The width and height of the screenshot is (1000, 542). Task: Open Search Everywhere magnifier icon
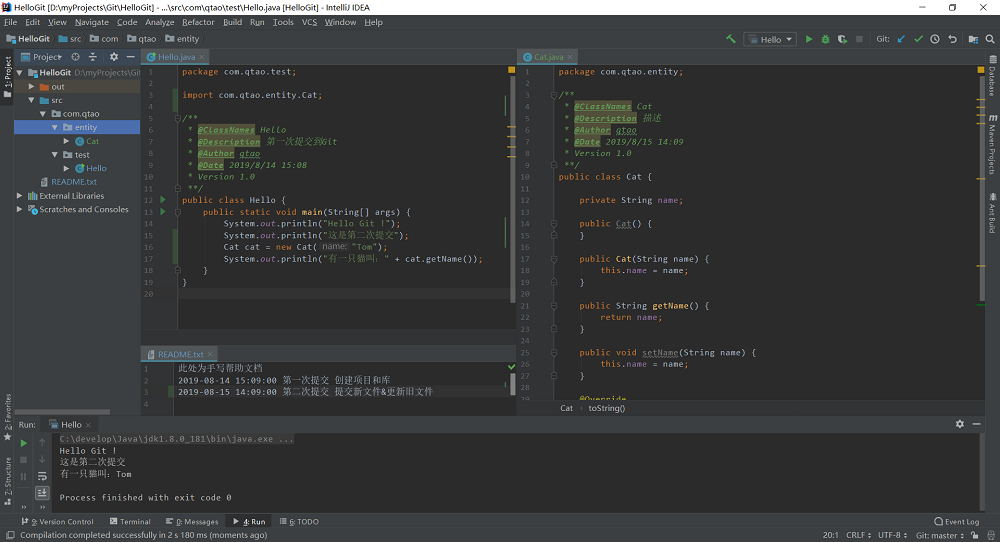(x=990, y=39)
